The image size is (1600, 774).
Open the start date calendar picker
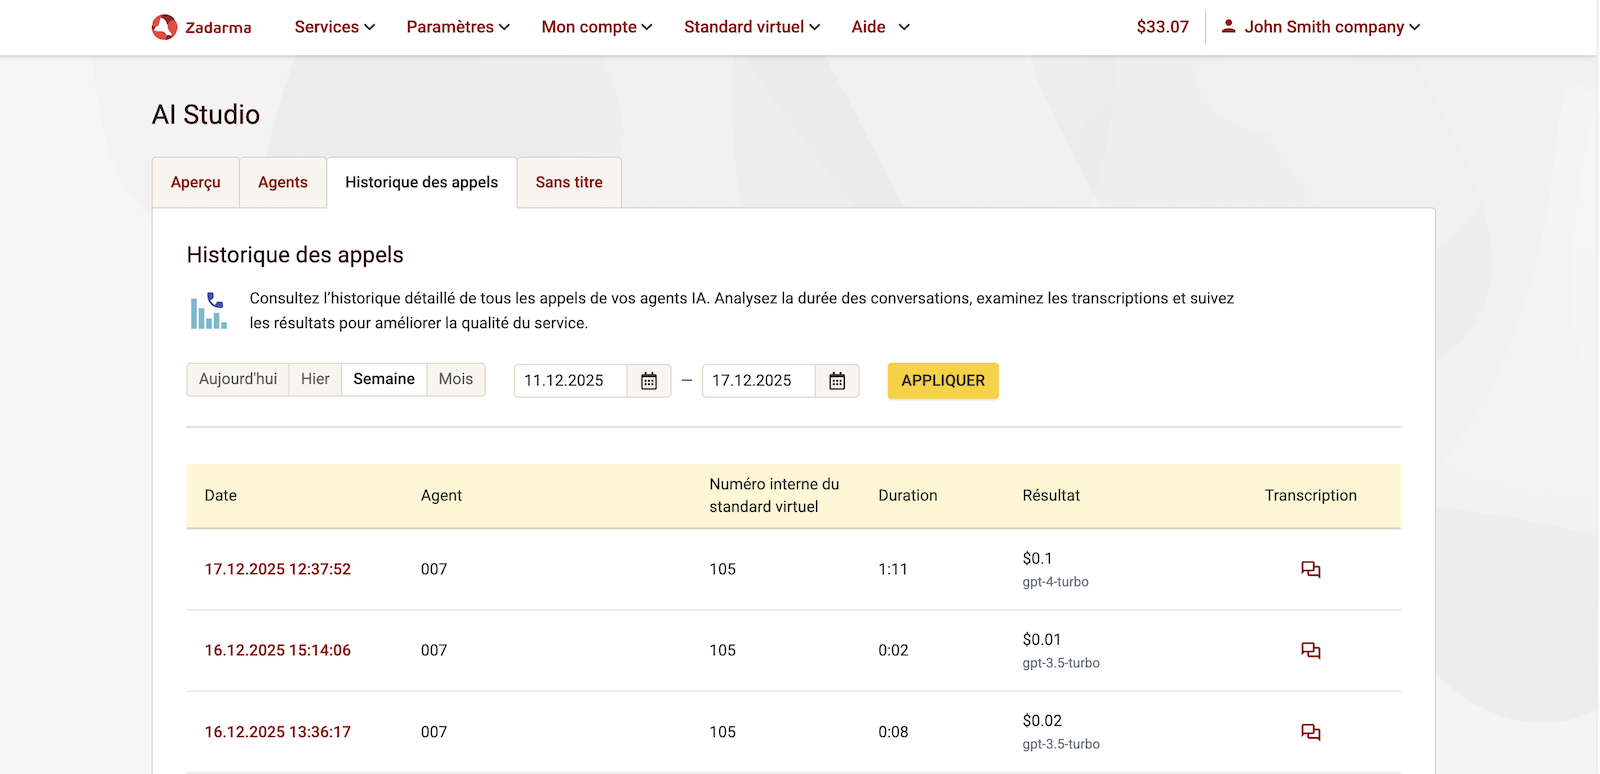pyautogui.click(x=649, y=381)
